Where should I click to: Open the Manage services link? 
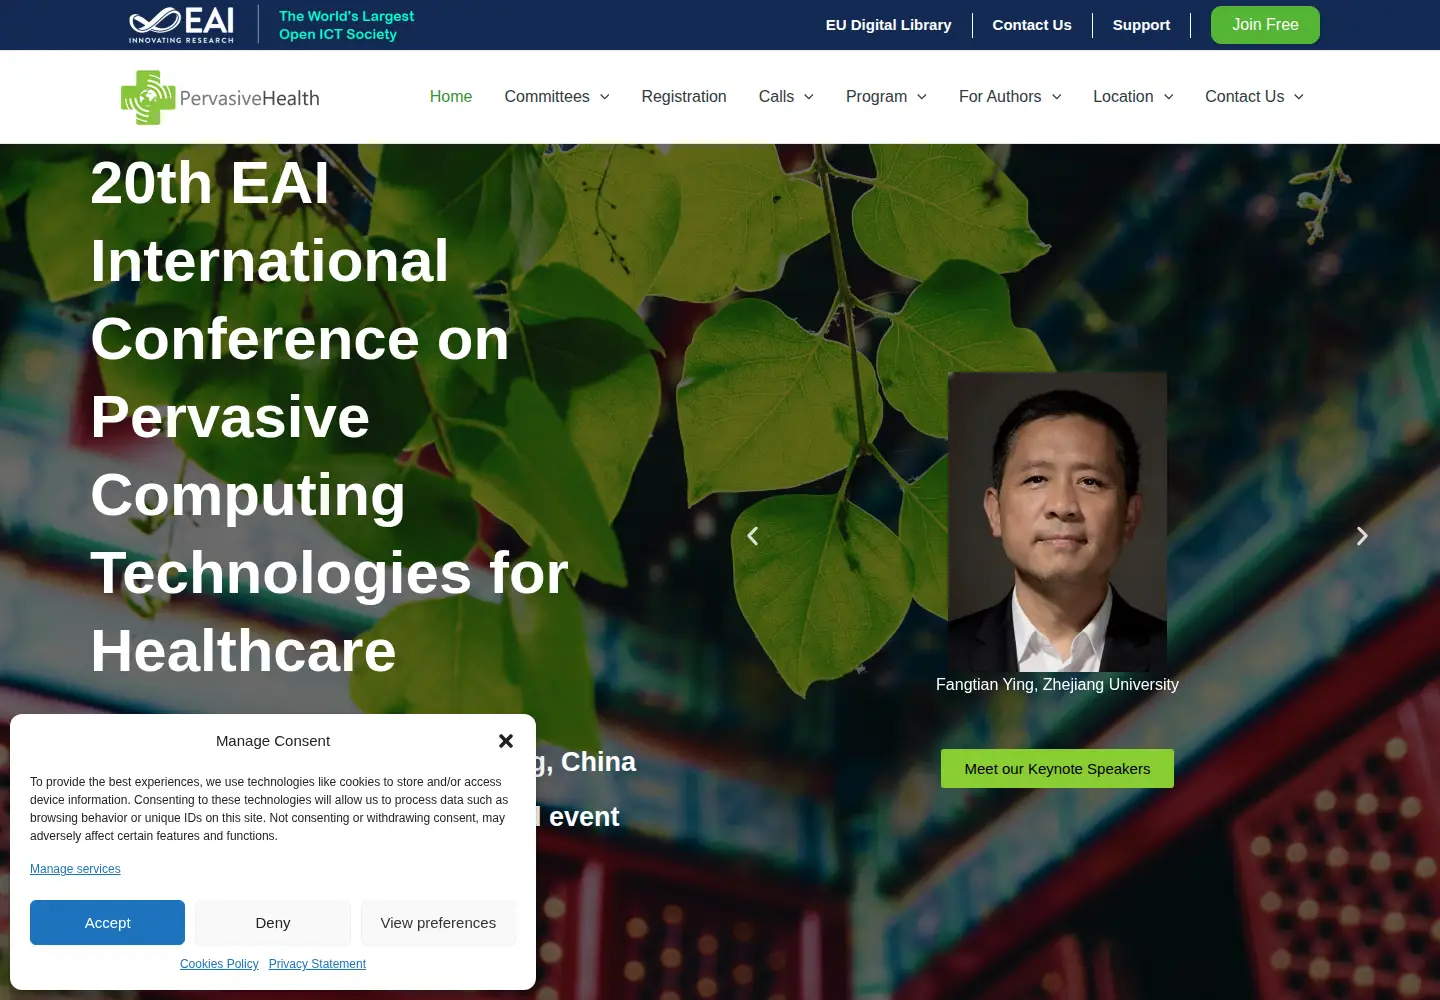[75, 869]
